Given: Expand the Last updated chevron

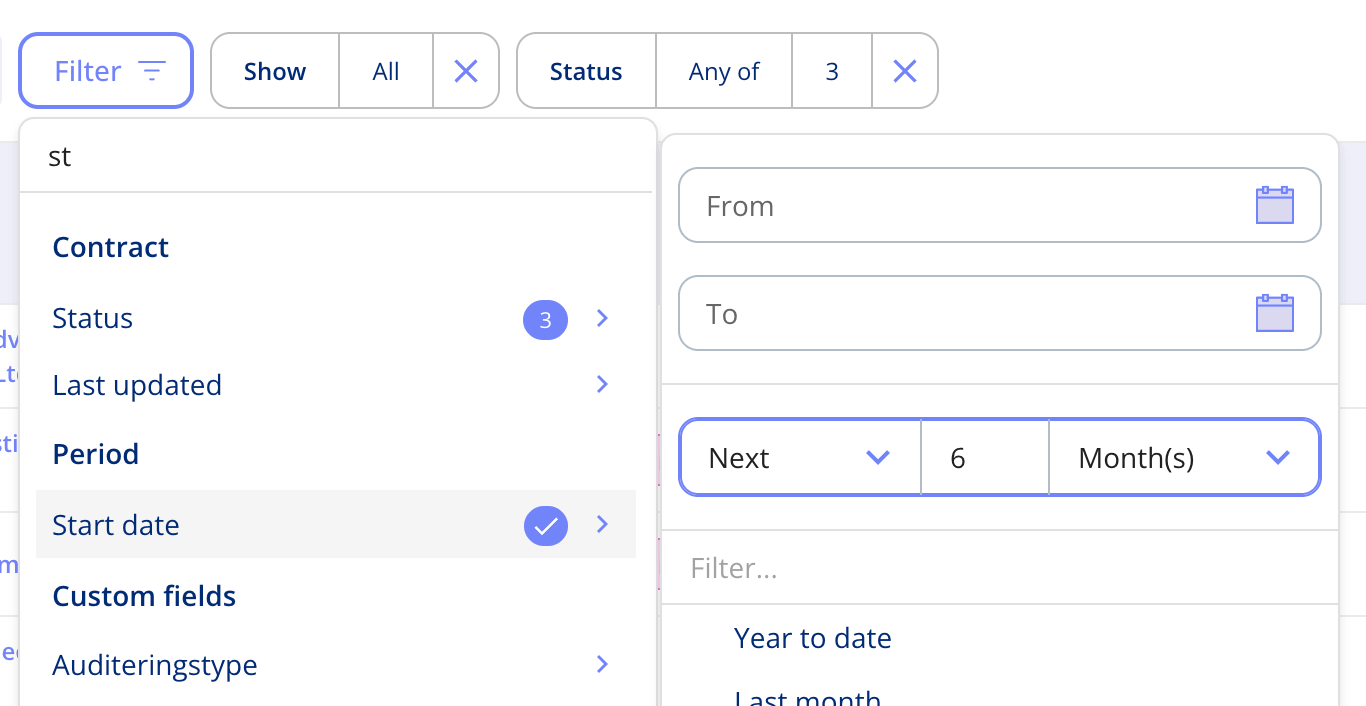Looking at the screenshot, I should (x=602, y=384).
